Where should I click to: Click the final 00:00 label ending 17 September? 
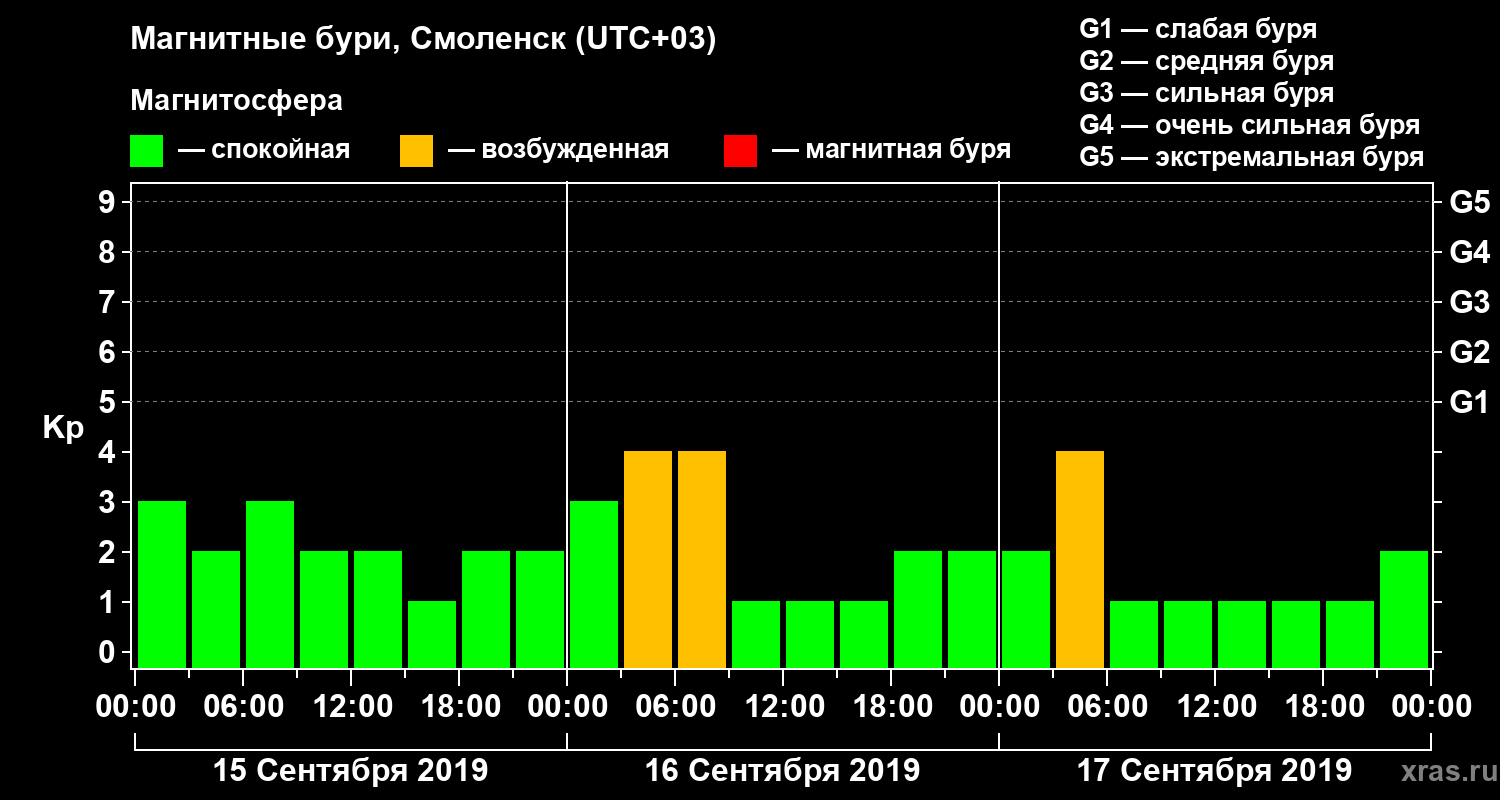pos(1432,707)
